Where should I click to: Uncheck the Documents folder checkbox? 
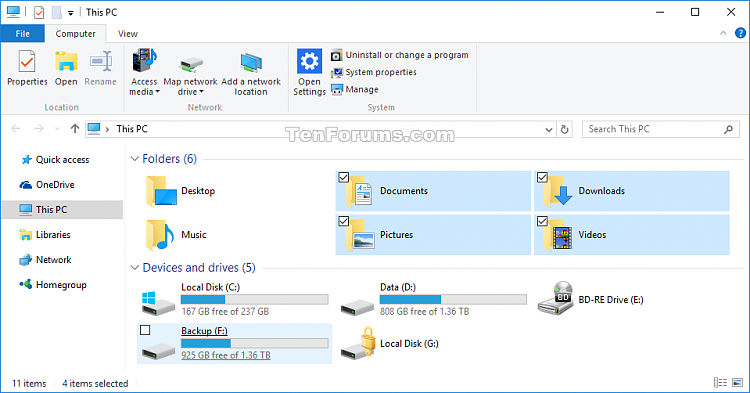point(343,177)
